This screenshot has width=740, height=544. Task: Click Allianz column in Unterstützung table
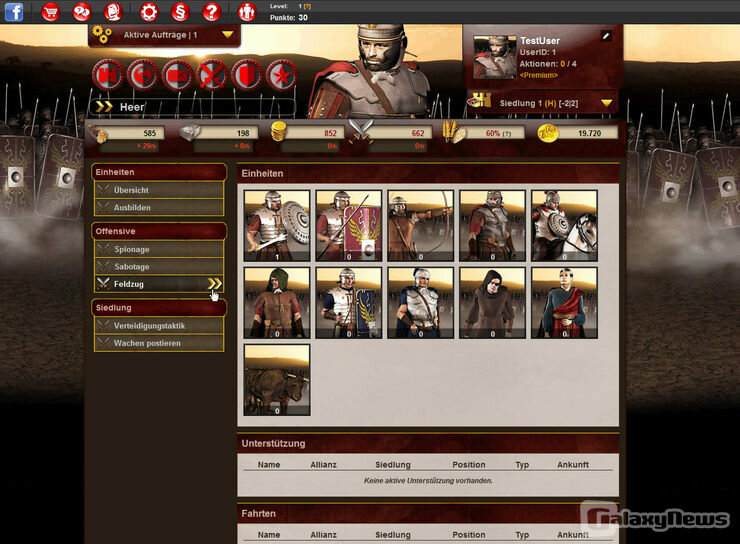point(323,465)
